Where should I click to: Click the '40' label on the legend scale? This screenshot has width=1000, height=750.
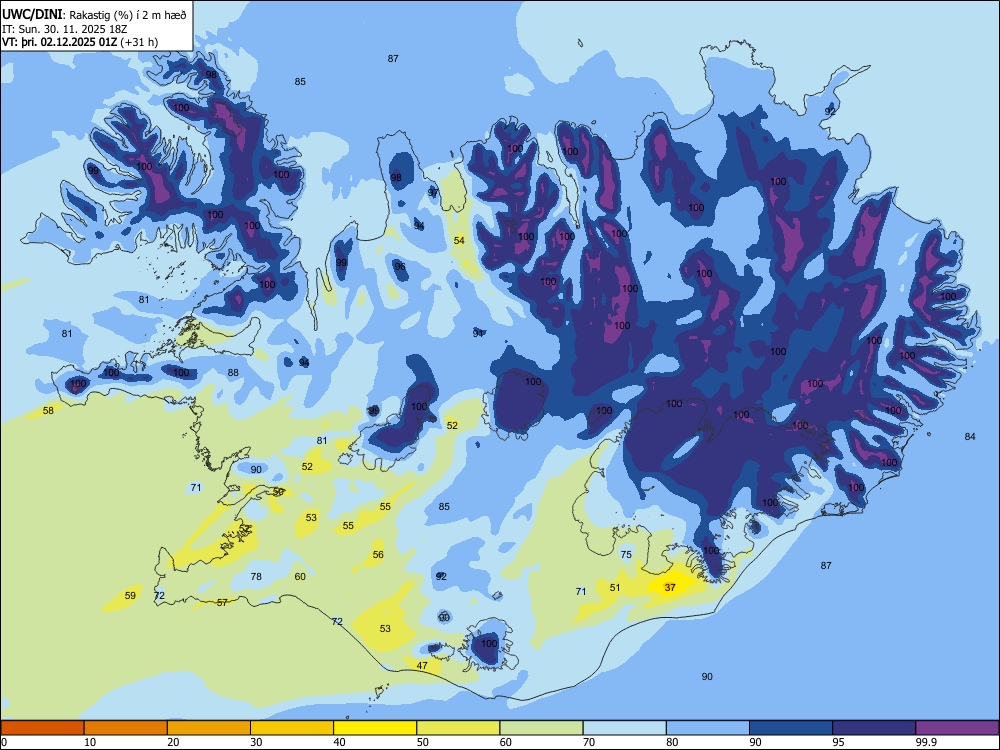click(x=339, y=742)
